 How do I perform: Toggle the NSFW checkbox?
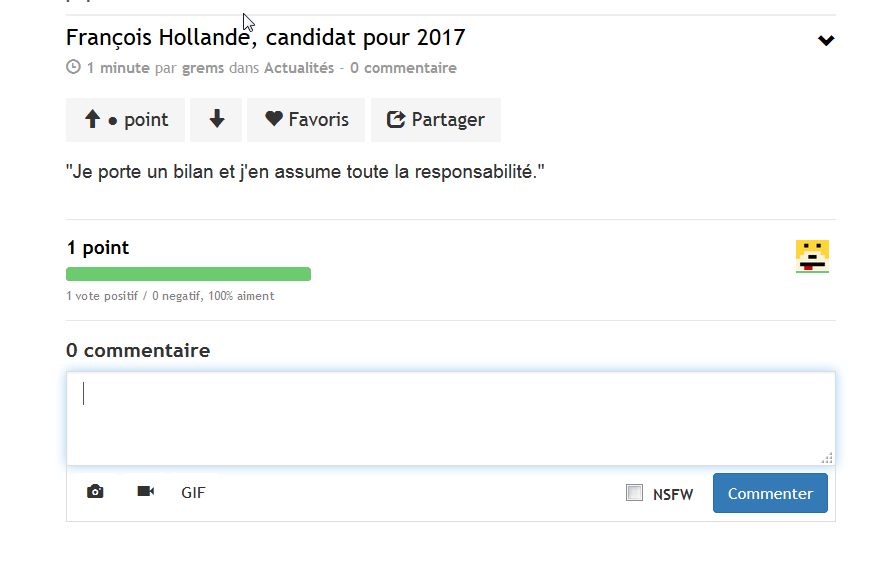click(634, 493)
